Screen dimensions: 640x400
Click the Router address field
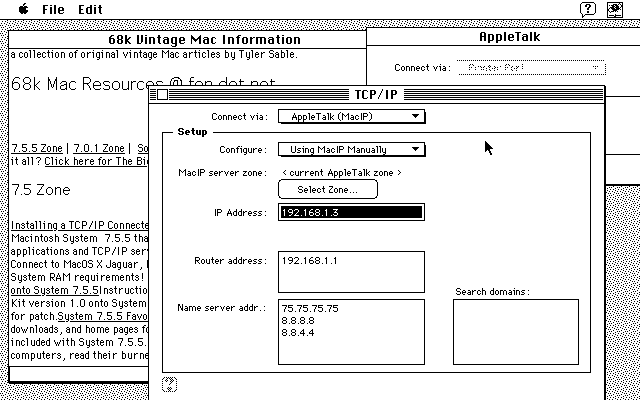[351, 272]
